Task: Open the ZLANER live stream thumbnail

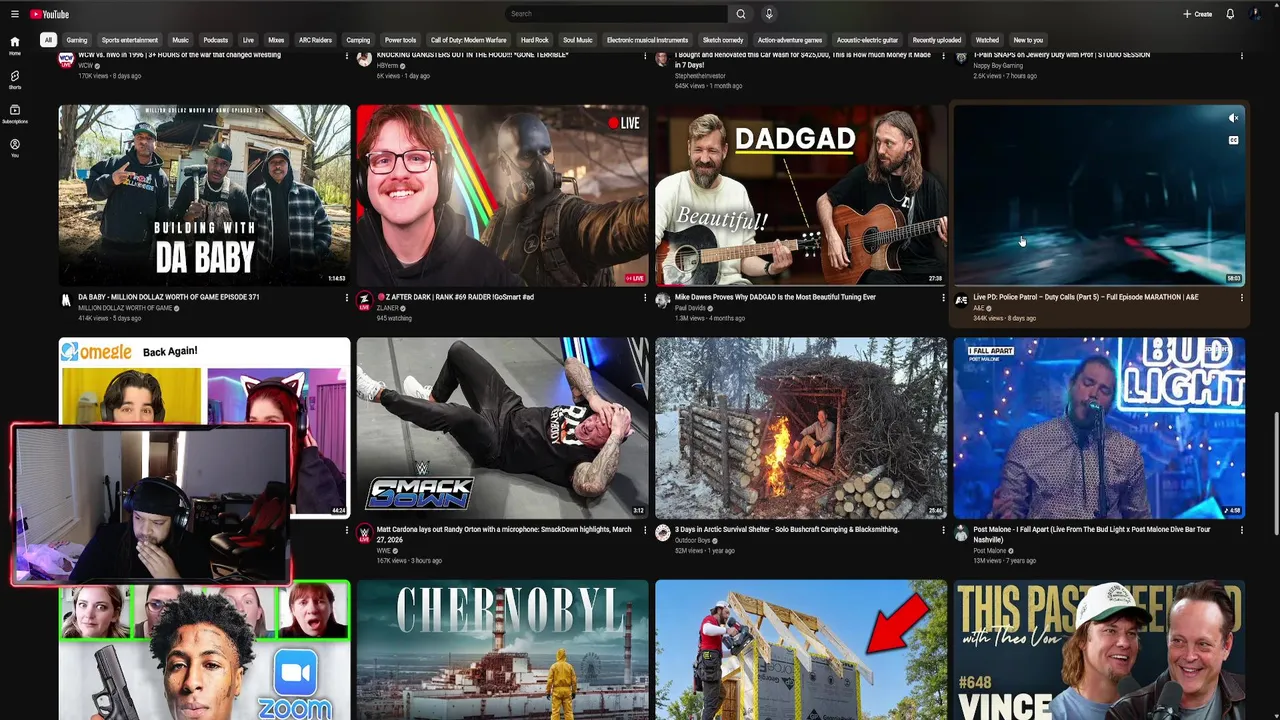Action: 502,196
